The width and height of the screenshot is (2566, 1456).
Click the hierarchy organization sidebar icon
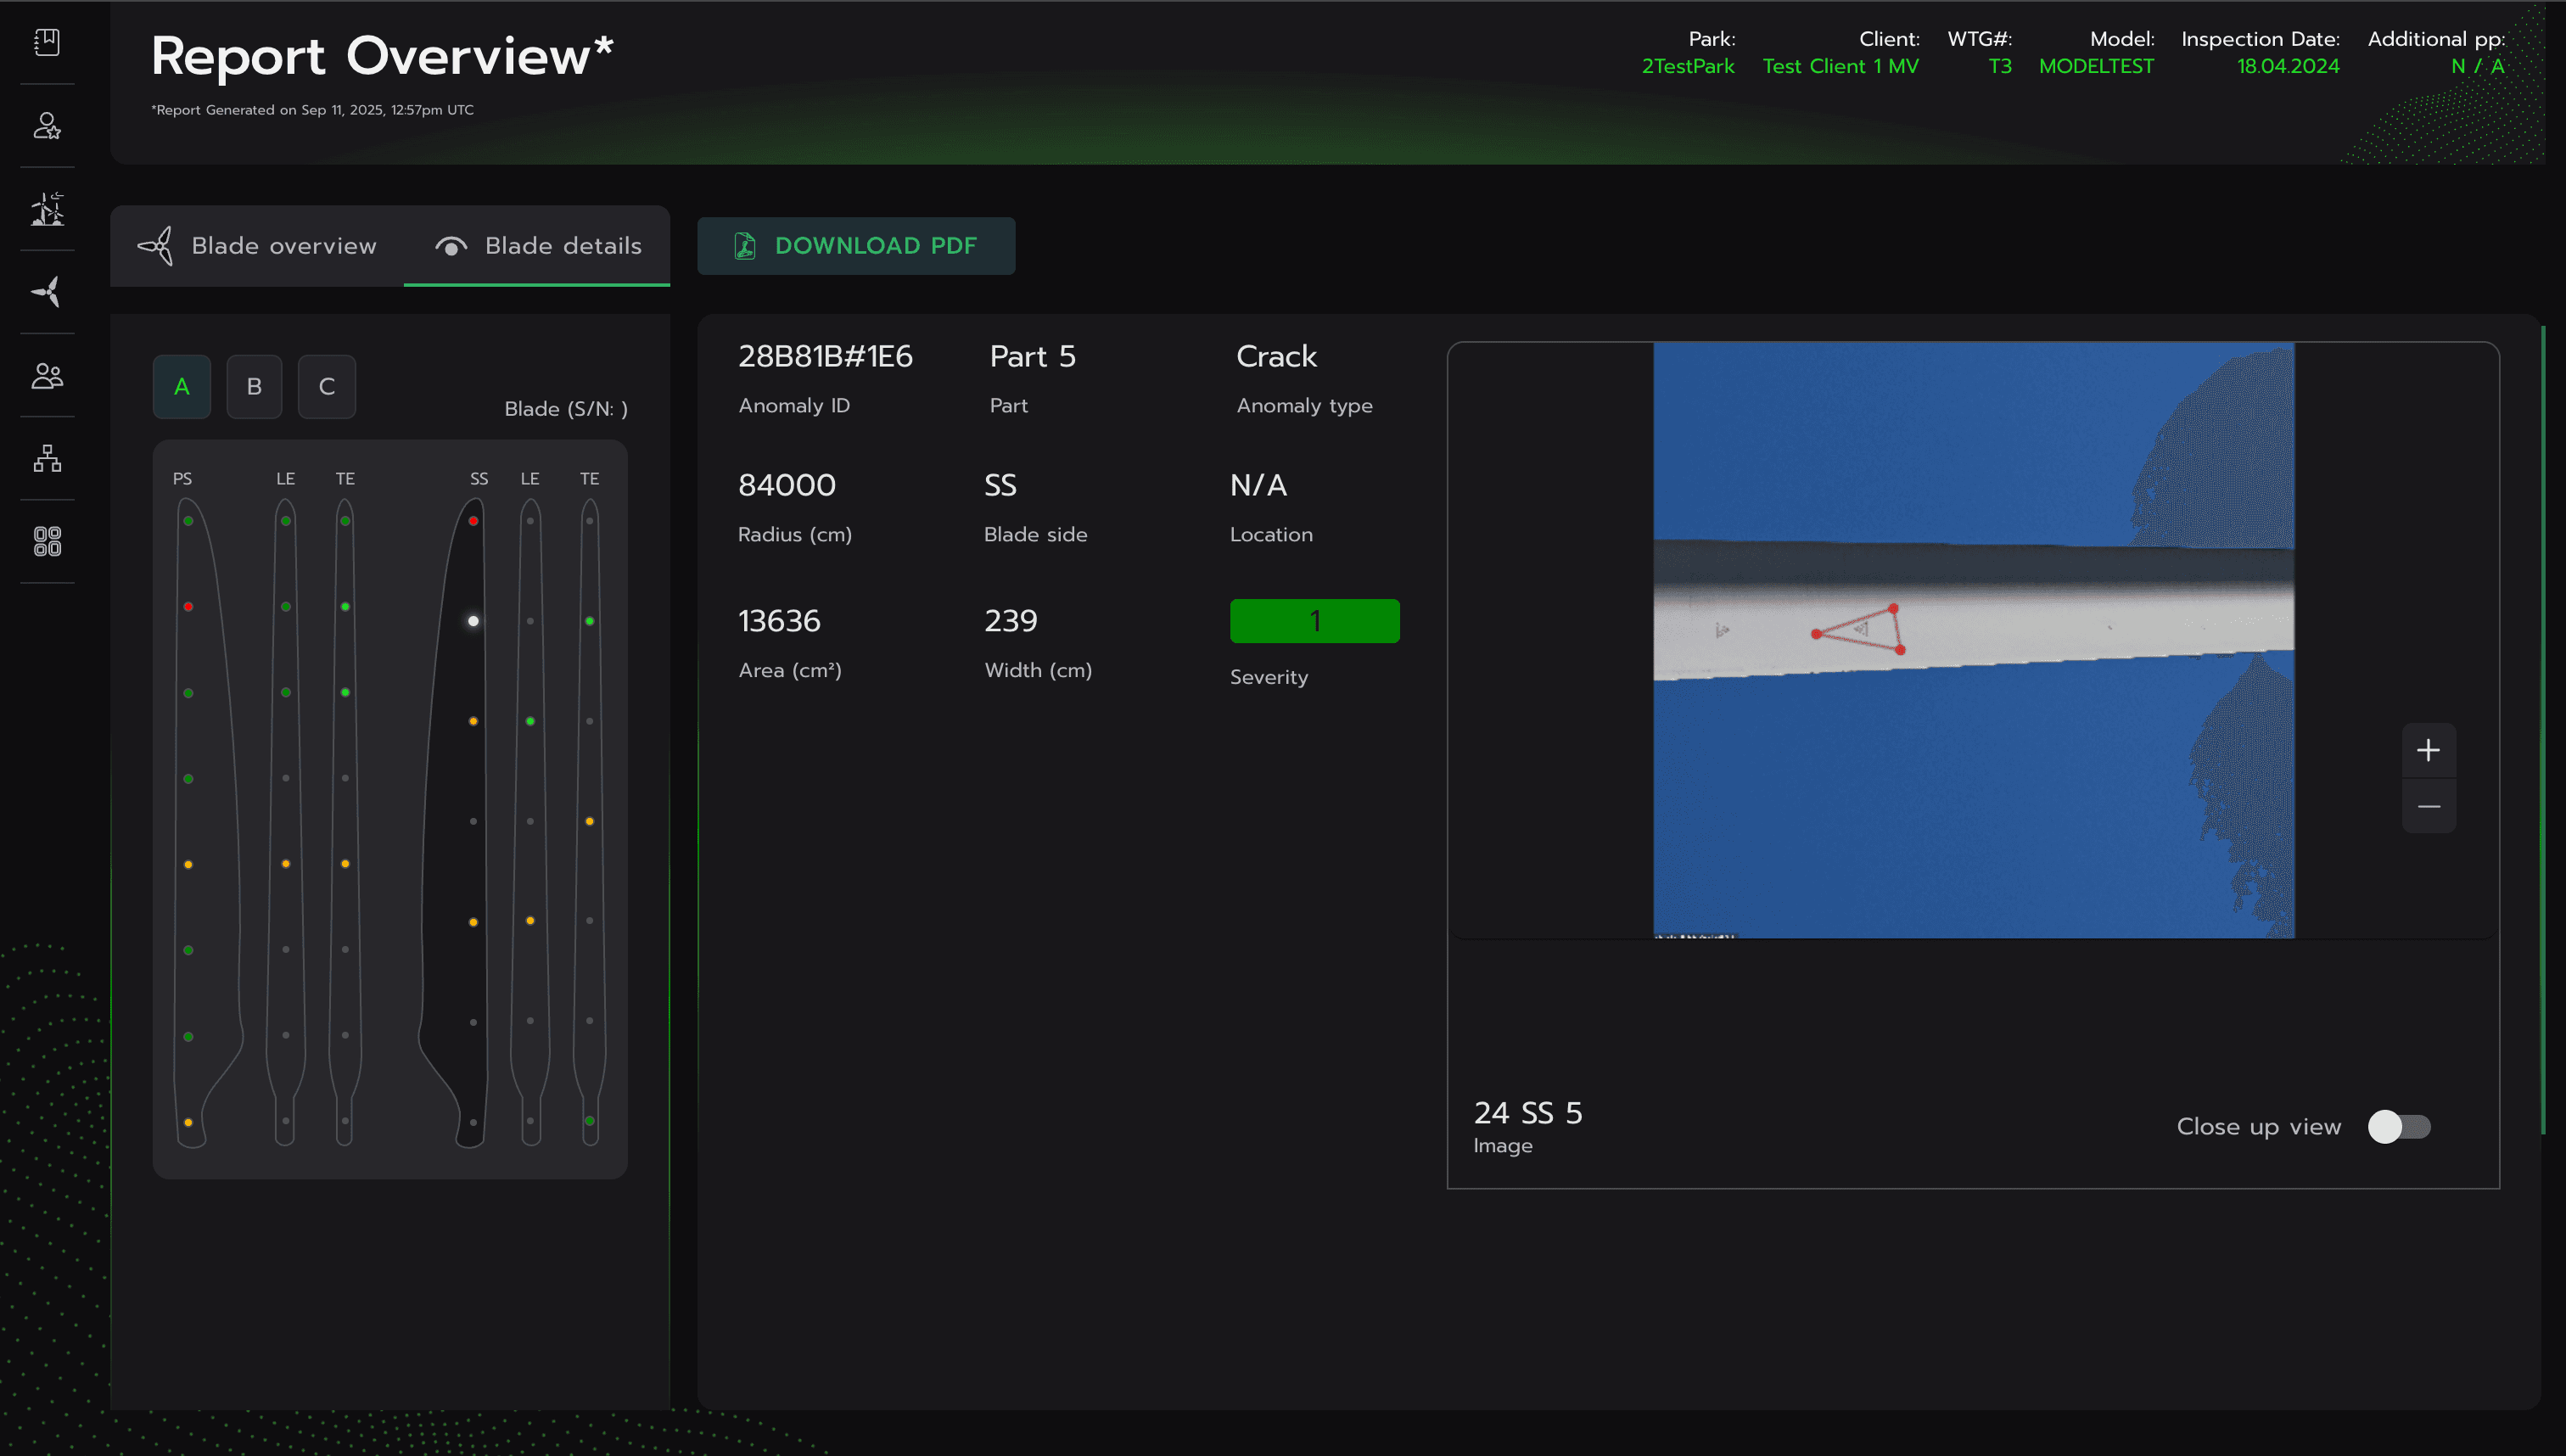click(47, 458)
